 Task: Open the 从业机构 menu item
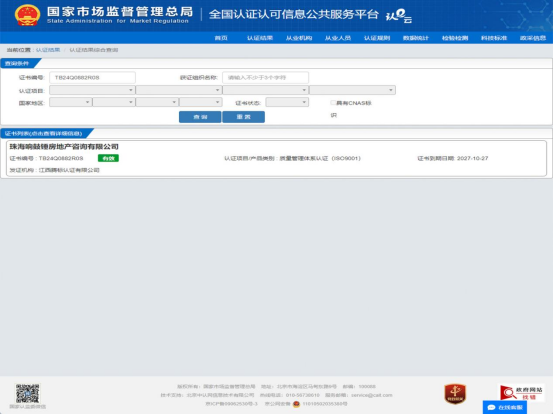point(299,38)
